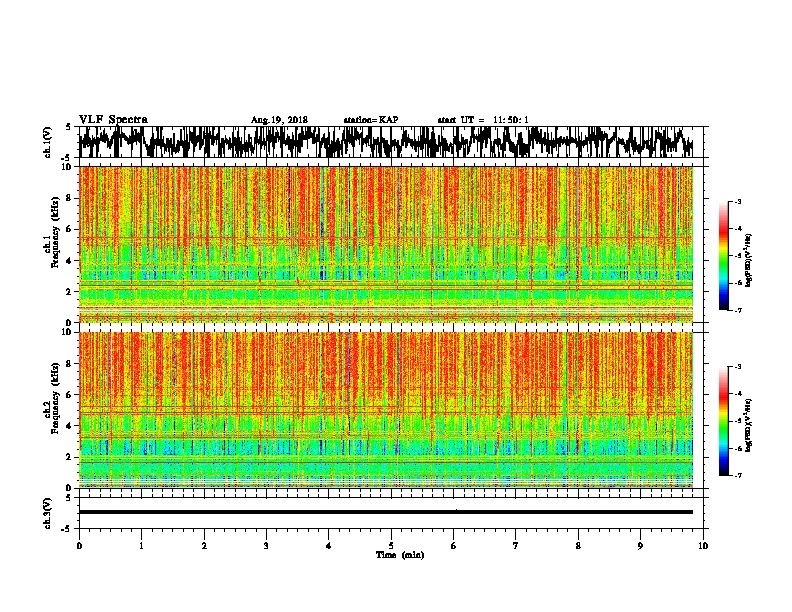Click the time axis tick label "9"
Screen dimensions: 792x612
coord(640,546)
